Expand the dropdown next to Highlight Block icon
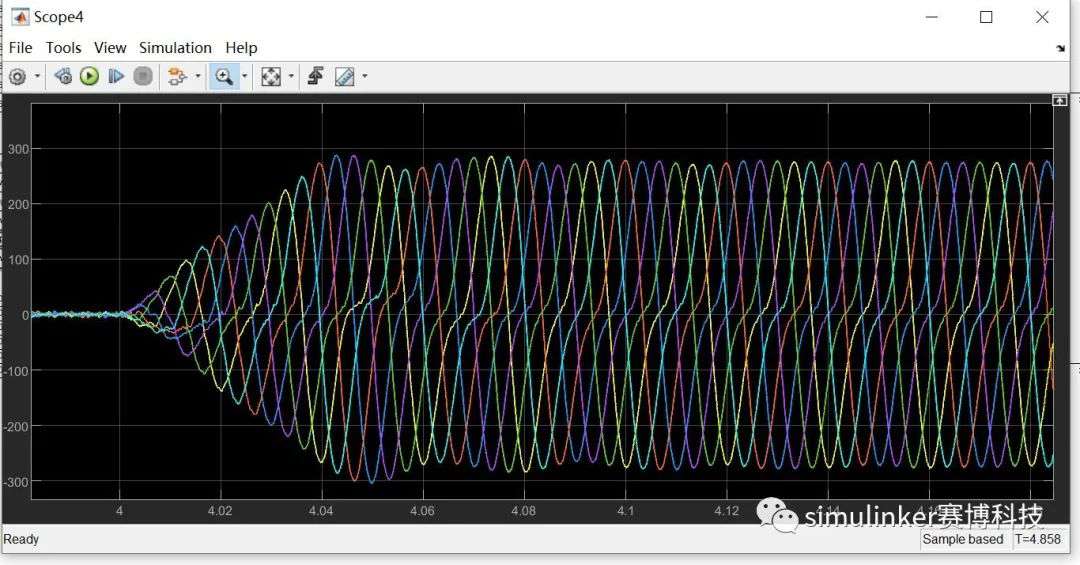 [198, 76]
